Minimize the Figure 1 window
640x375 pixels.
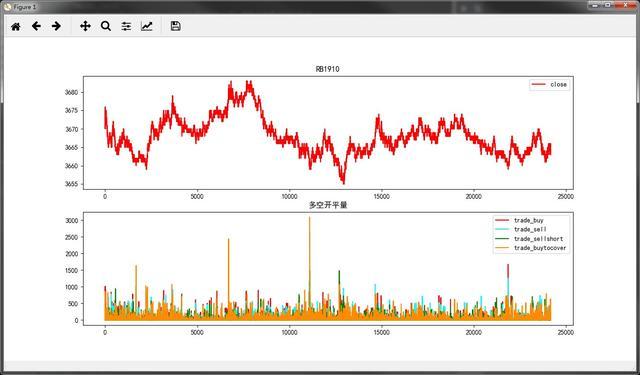coord(596,5)
